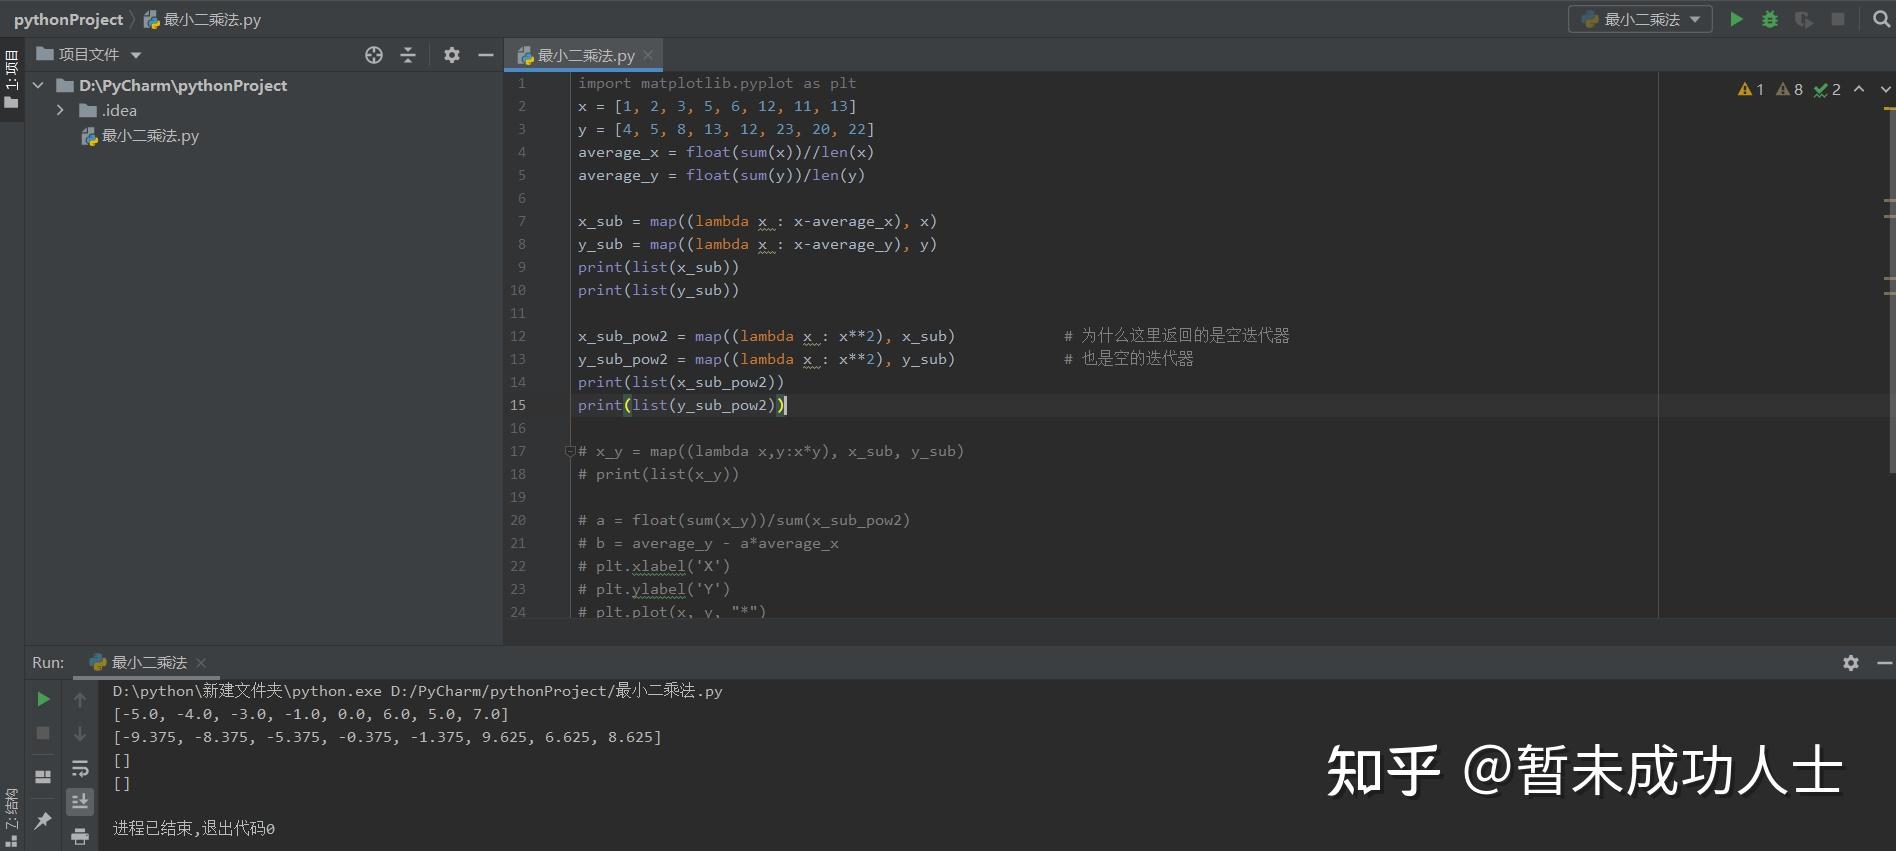Click the '# plt.xlabel('X')' commented line

point(654,566)
